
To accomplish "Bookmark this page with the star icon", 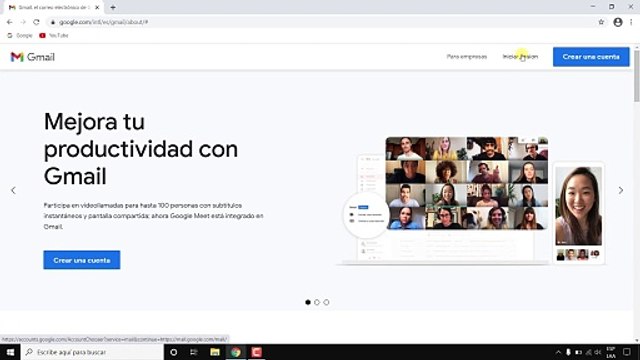I will point(601,22).
